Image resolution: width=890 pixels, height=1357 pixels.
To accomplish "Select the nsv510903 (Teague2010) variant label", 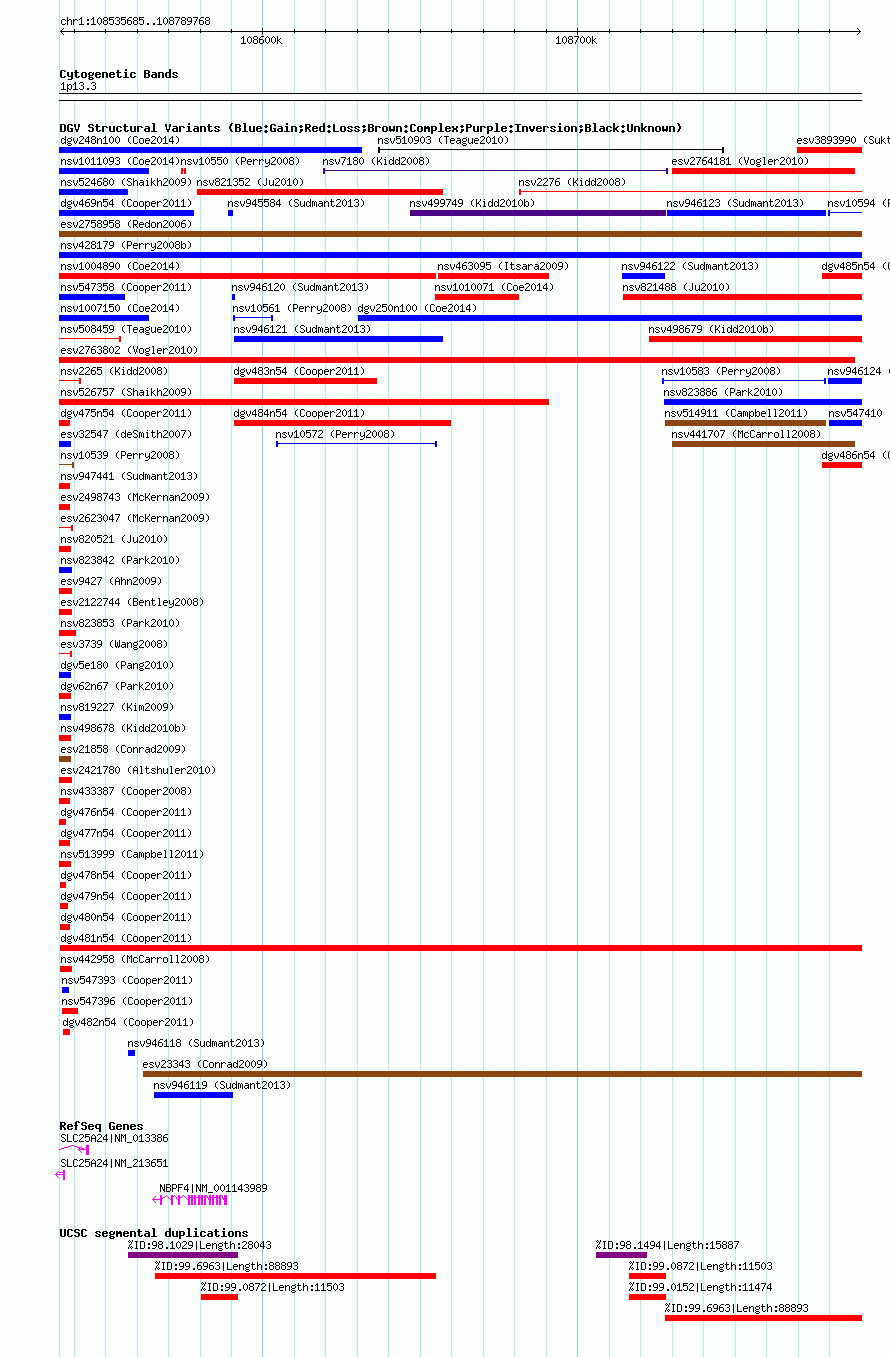I will tap(443, 141).
